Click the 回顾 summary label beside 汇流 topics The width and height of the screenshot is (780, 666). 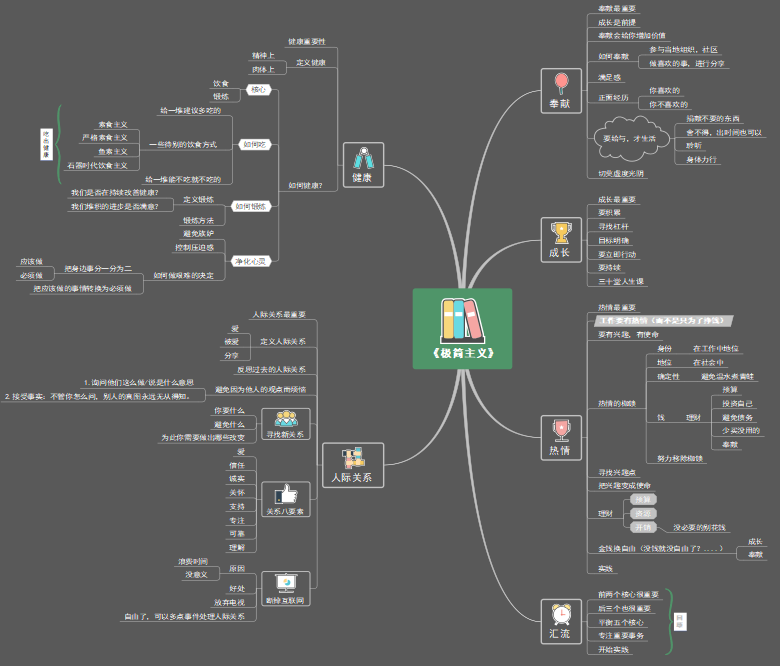[680, 621]
